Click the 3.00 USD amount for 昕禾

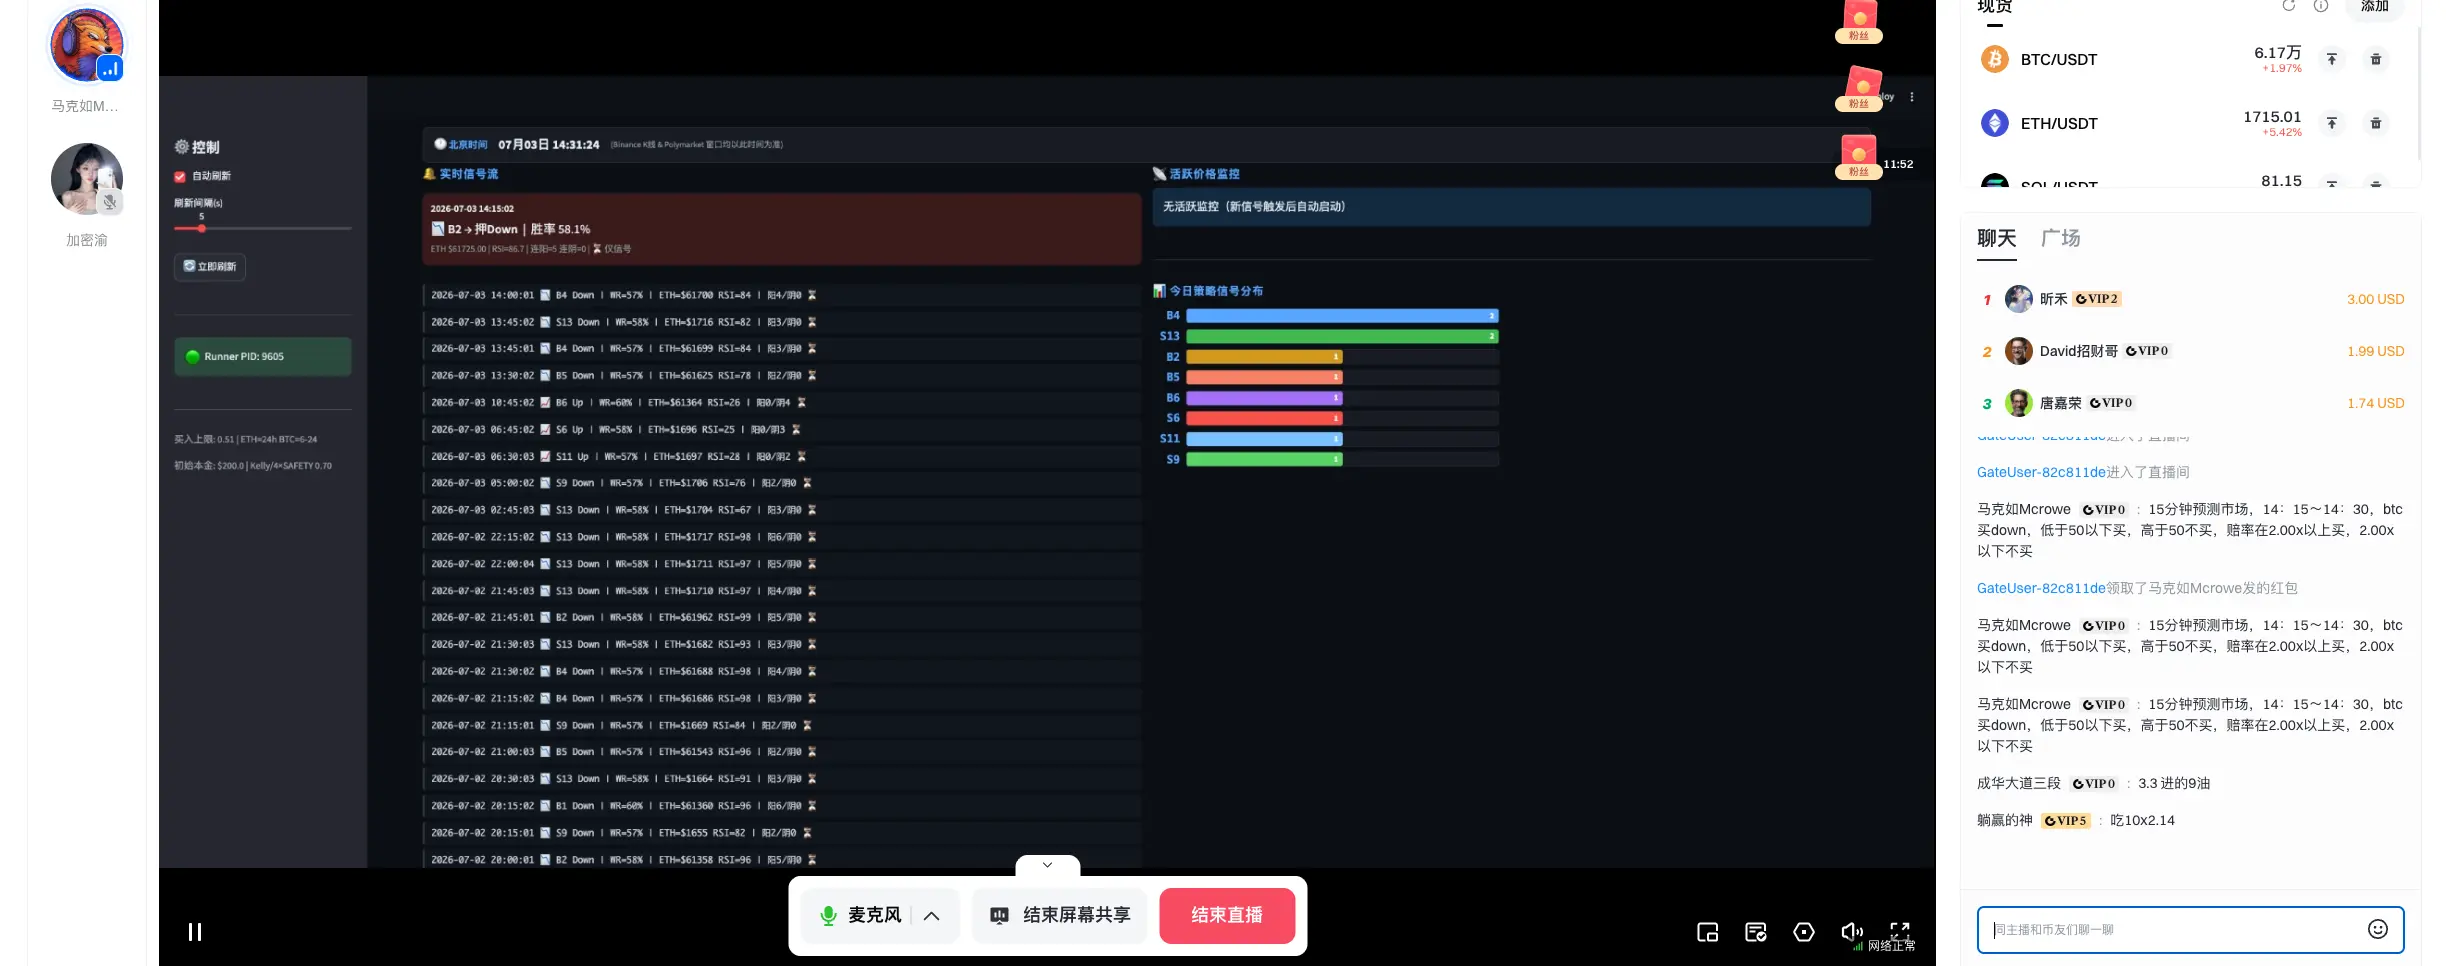pyautogui.click(x=2375, y=299)
